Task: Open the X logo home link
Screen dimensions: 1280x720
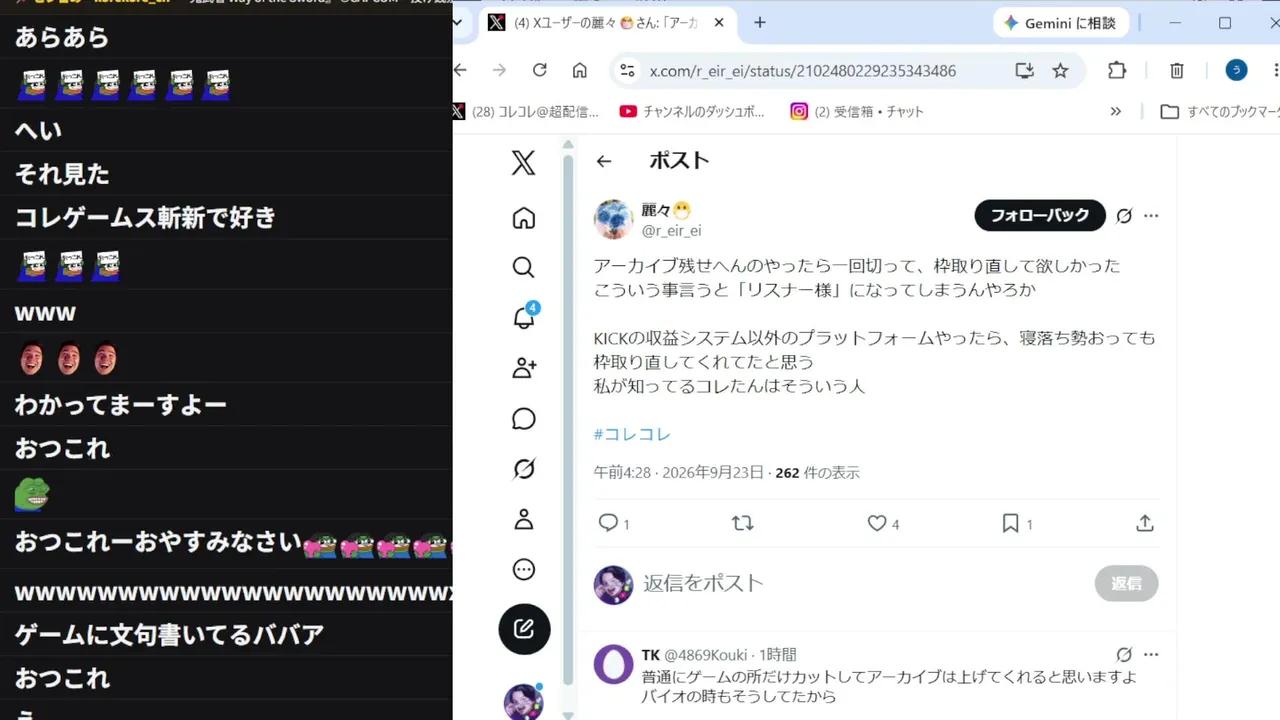Action: [523, 163]
